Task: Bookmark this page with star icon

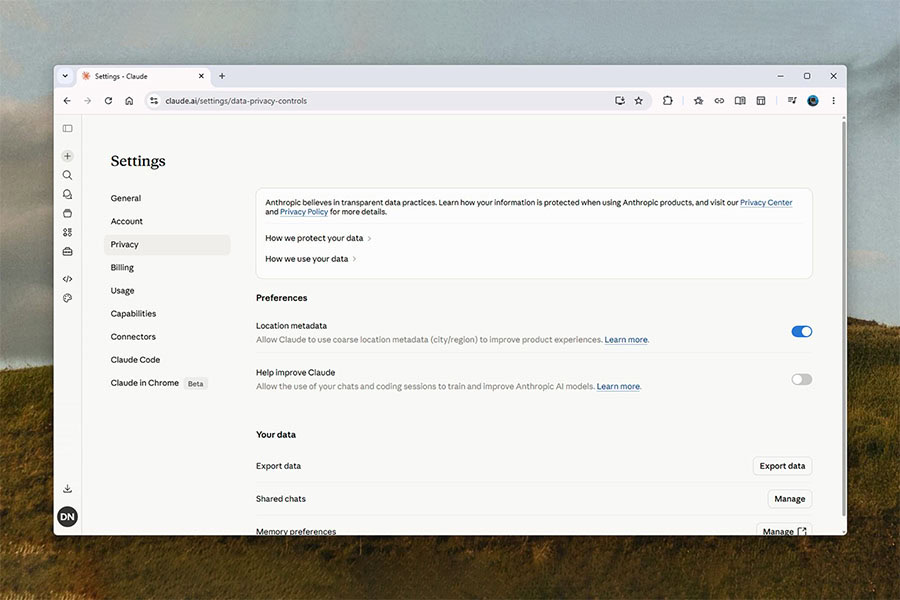Action: coord(638,101)
